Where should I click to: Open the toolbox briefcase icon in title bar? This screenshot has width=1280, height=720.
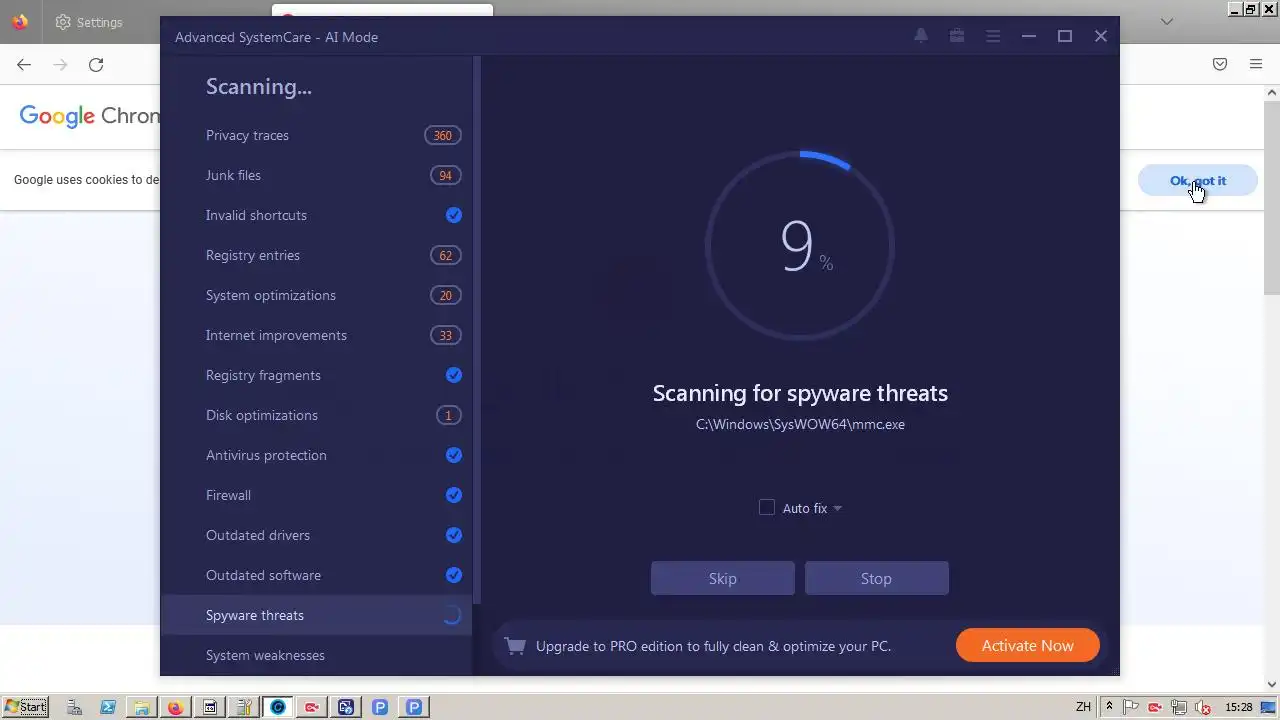tap(957, 36)
